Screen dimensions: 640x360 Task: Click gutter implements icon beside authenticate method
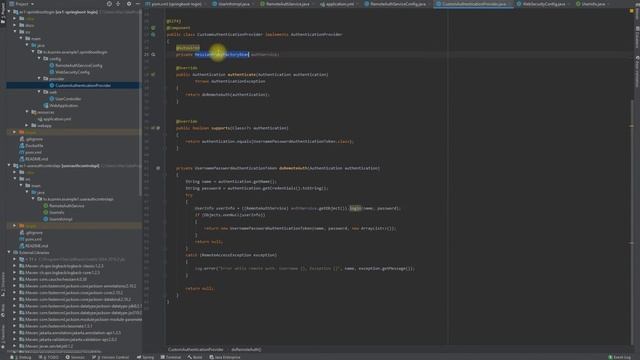click(153, 75)
